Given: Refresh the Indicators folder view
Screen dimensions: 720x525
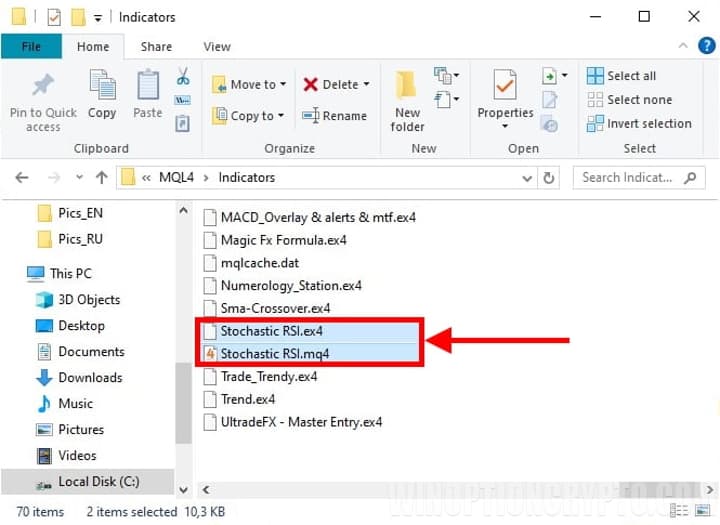Looking at the screenshot, I should coord(548,177).
